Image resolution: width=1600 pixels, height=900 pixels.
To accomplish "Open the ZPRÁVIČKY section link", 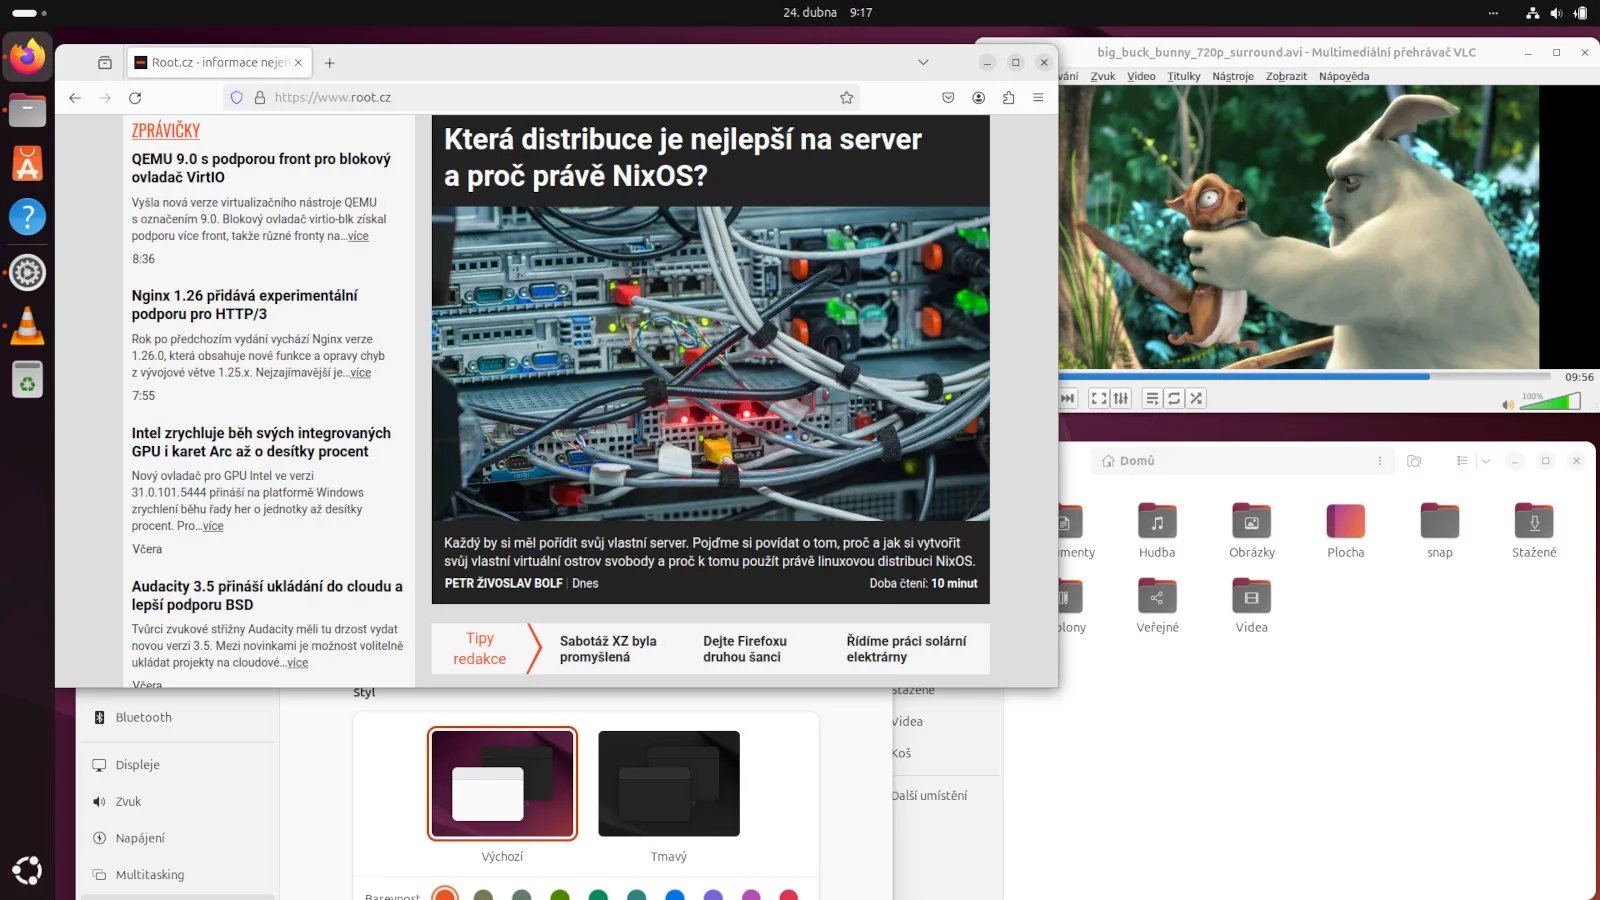I will [166, 130].
